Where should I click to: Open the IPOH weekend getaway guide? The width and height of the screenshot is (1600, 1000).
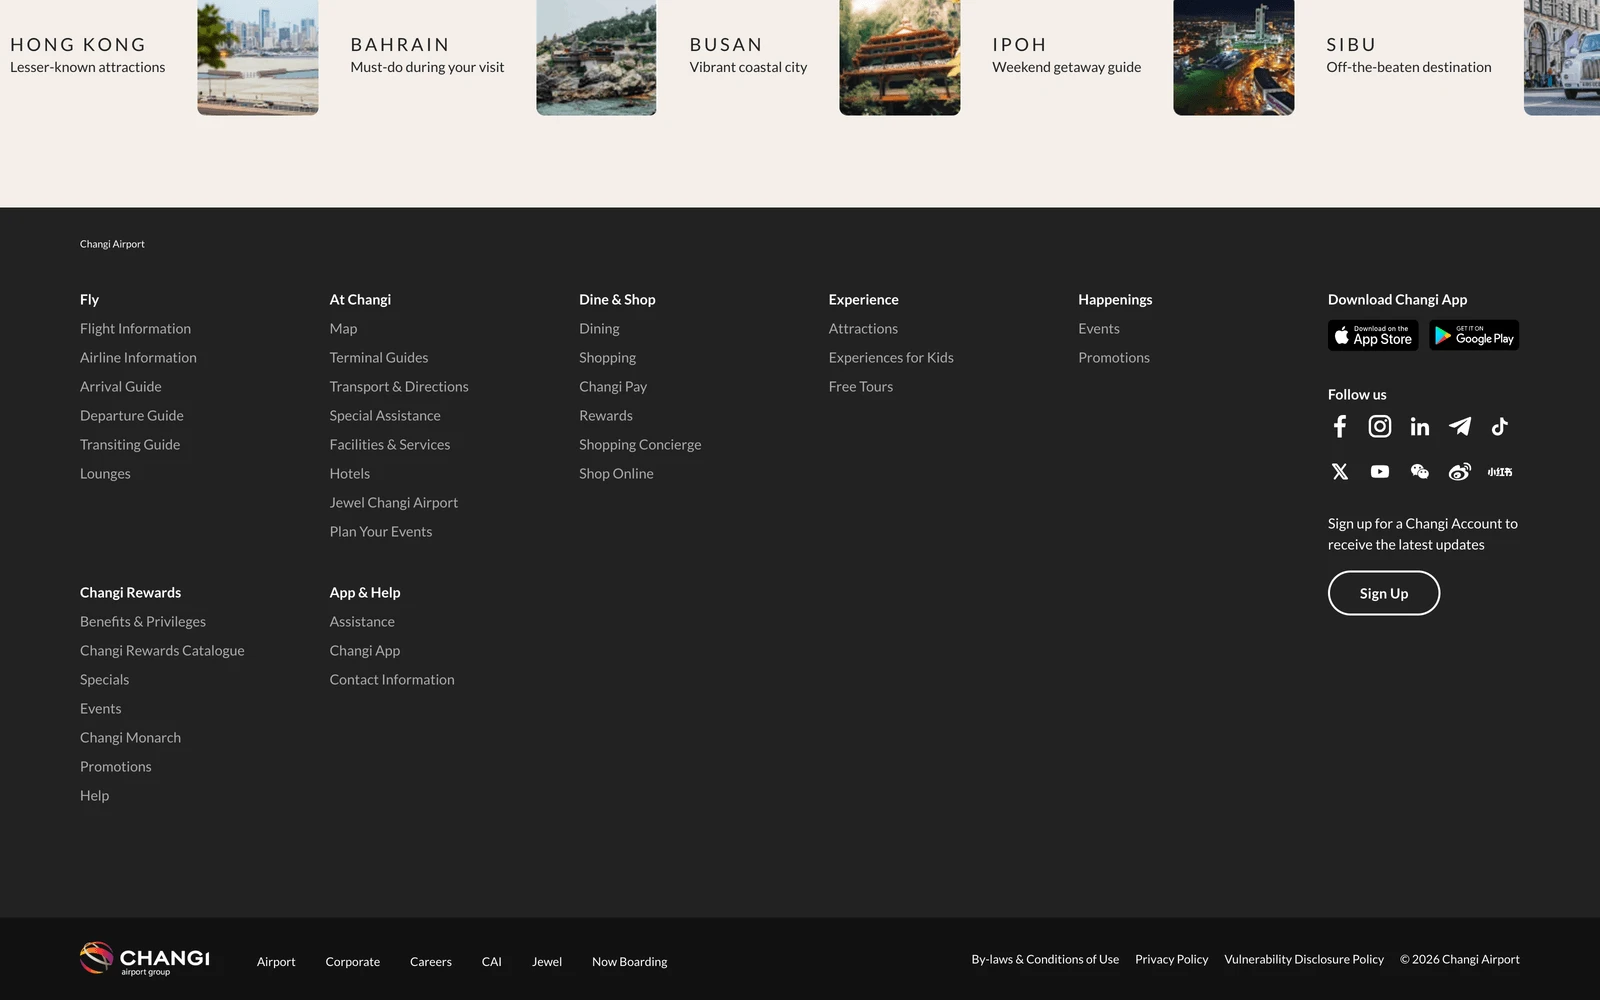pyautogui.click(x=1066, y=56)
